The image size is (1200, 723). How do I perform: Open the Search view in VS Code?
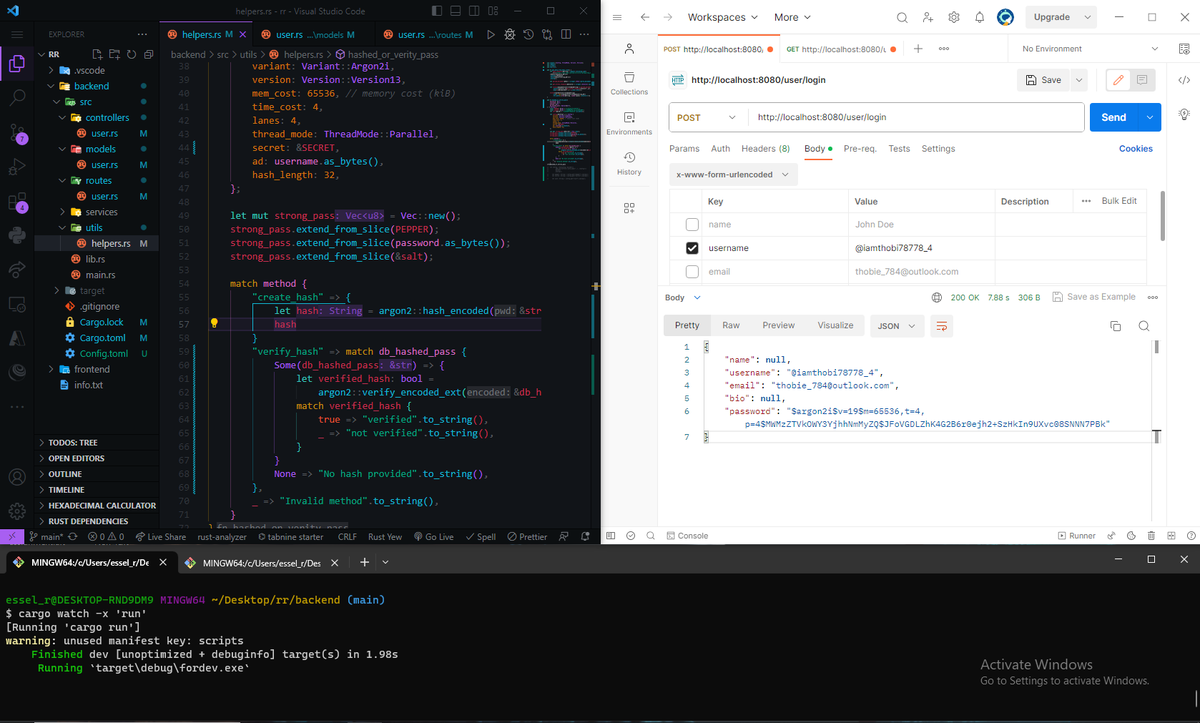(x=17, y=98)
